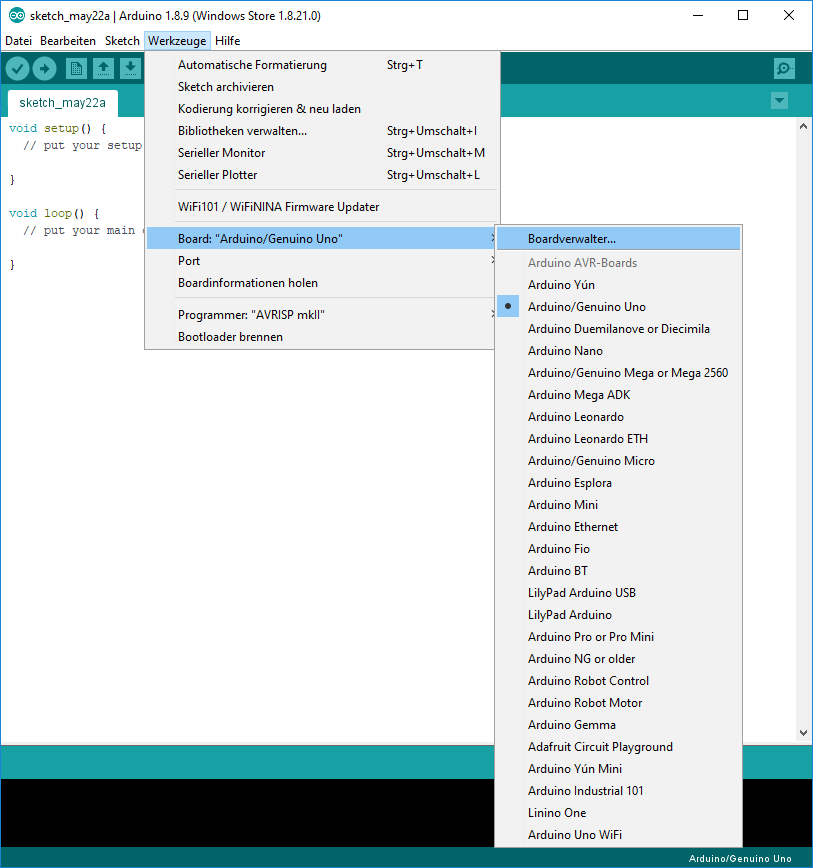Viewport: 813px width, 868px height.
Task: Choose Arduino Nano as the board
Action: point(565,351)
